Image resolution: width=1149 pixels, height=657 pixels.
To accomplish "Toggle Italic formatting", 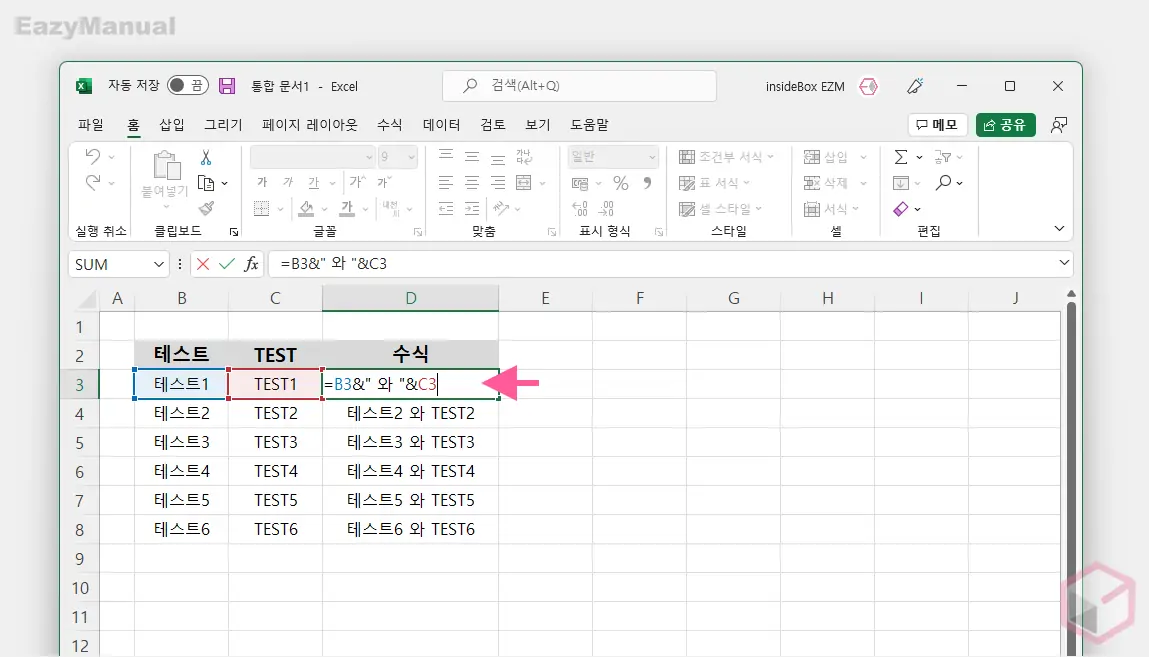I will coord(288,182).
